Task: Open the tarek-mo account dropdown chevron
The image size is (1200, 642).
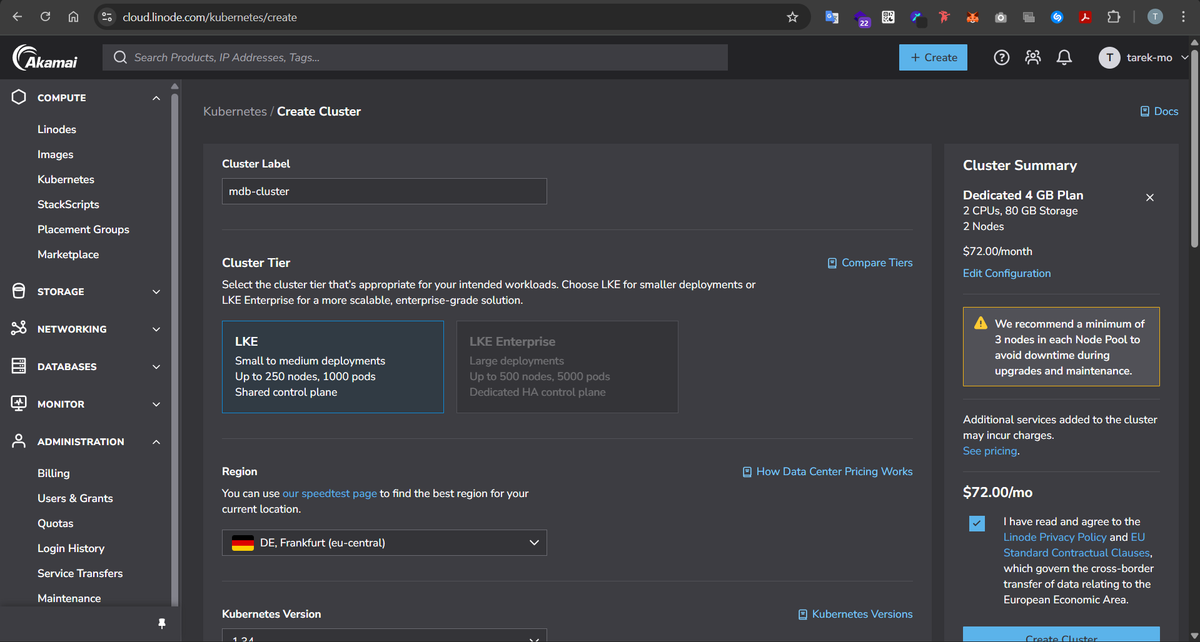Action: click(1185, 58)
